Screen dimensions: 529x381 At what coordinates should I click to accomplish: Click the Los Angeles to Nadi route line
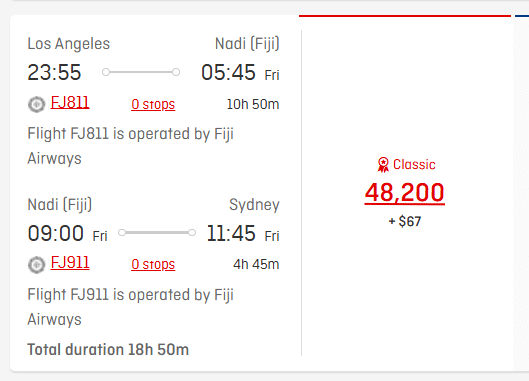pyautogui.click(x=141, y=72)
